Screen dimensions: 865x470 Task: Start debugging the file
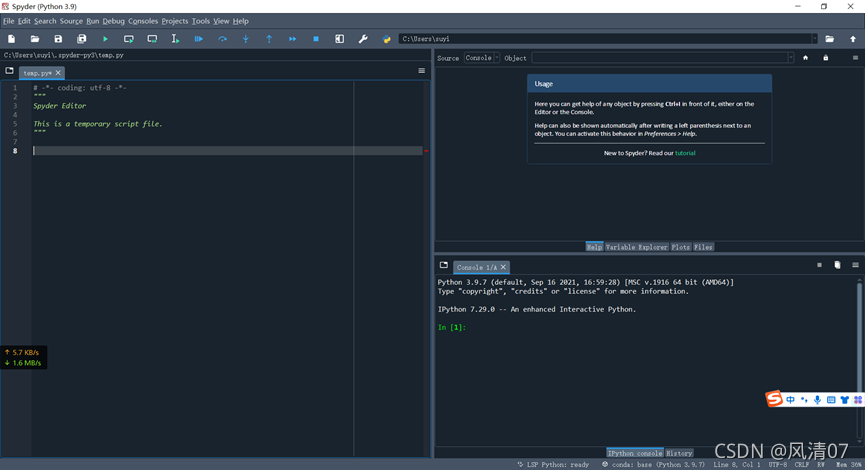tap(199, 39)
